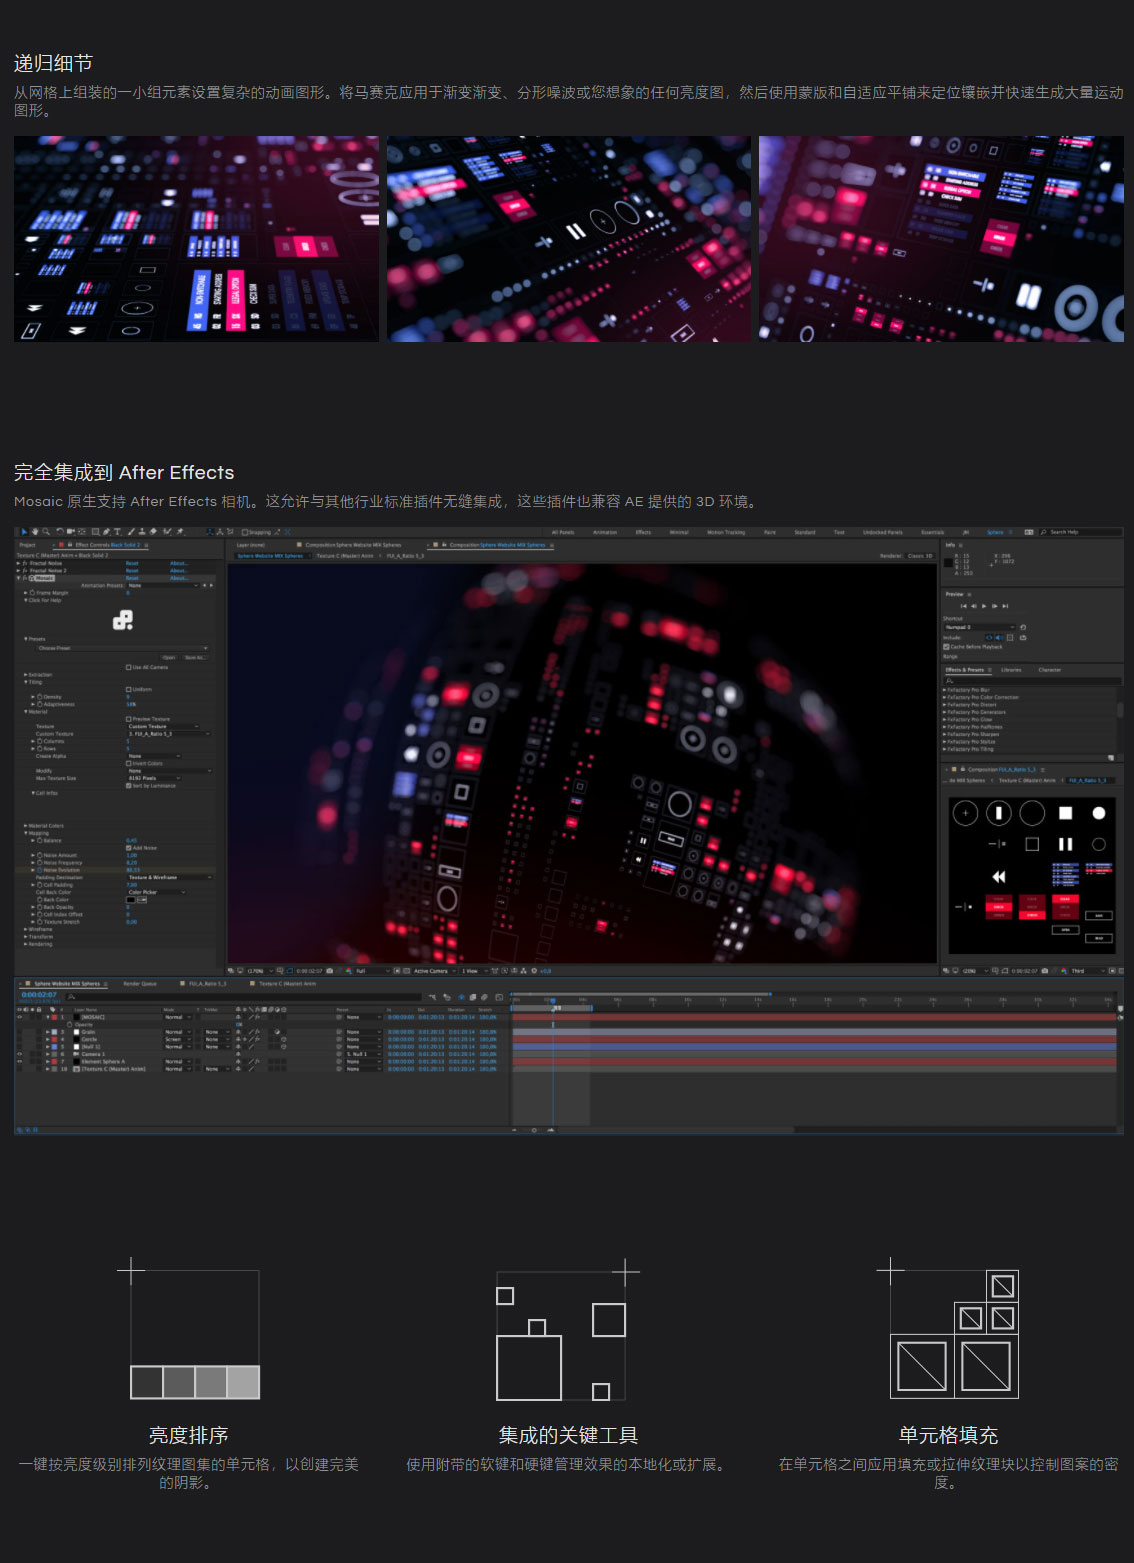Enable the Use All Camera checkbox

[129, 667]
